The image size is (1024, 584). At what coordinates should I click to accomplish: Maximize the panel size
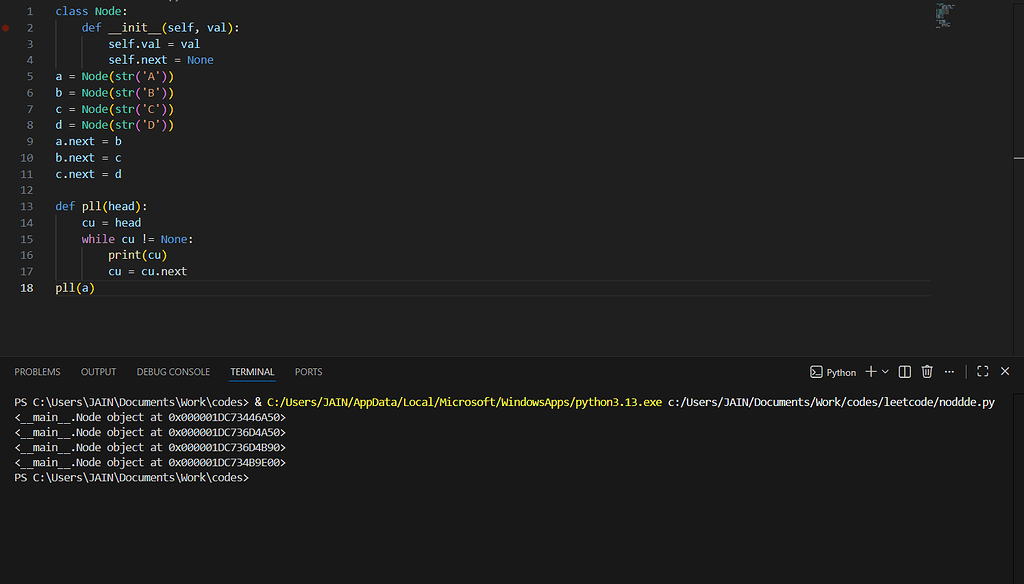pos(982,371)
